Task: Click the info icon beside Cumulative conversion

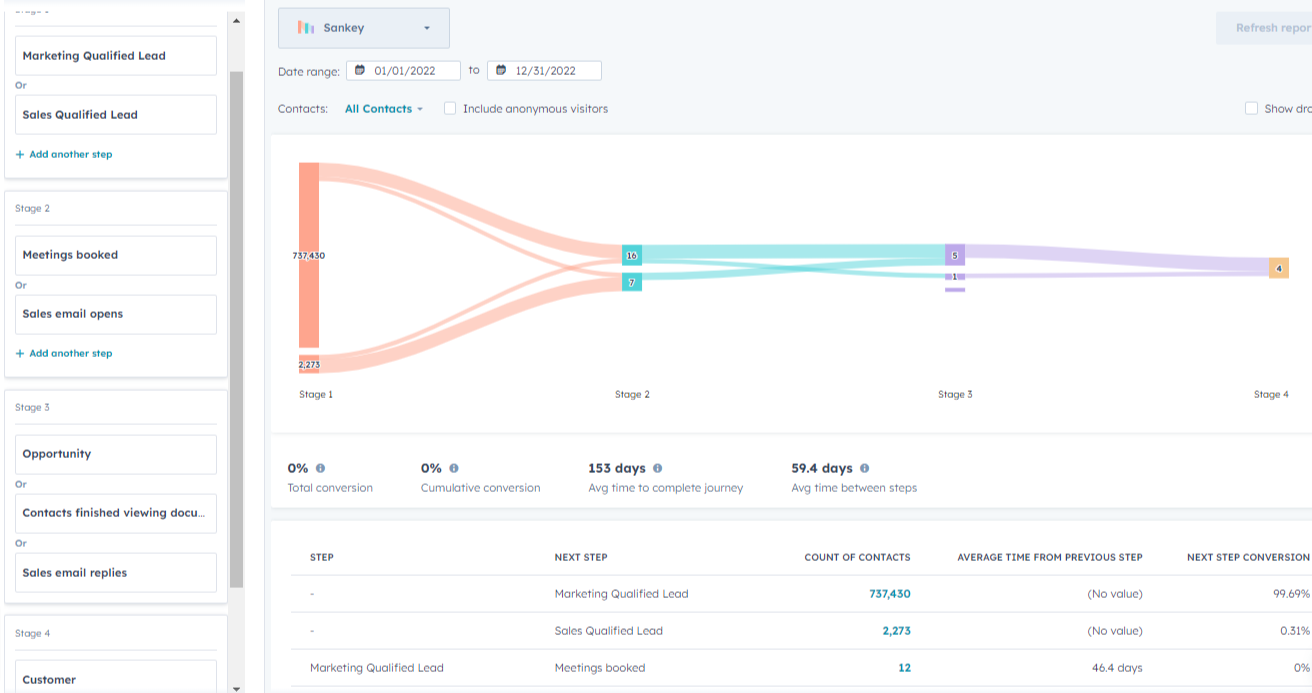Action: pos(456,467)
